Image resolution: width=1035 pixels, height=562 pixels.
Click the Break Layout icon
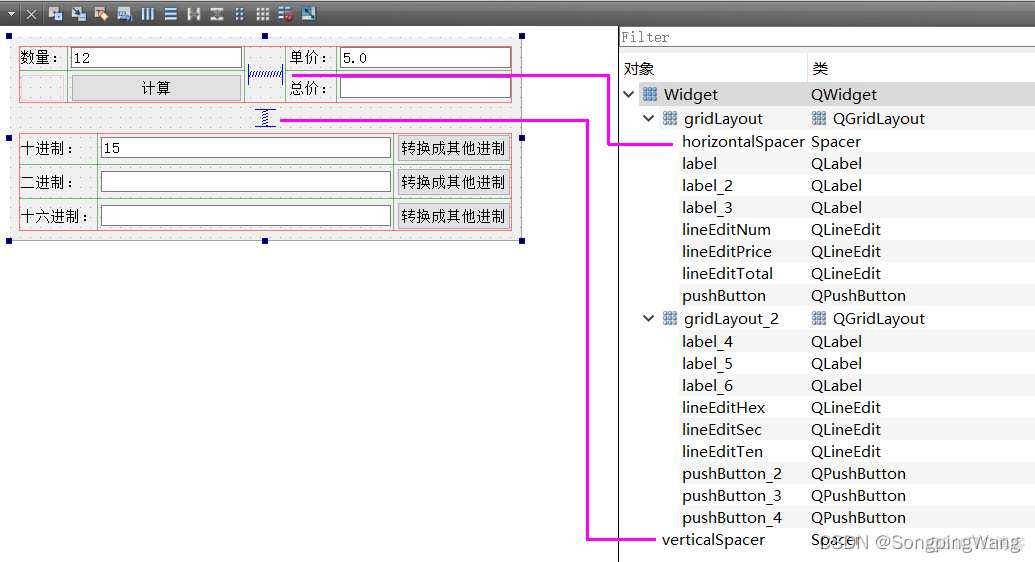click(x=285, y=13)
